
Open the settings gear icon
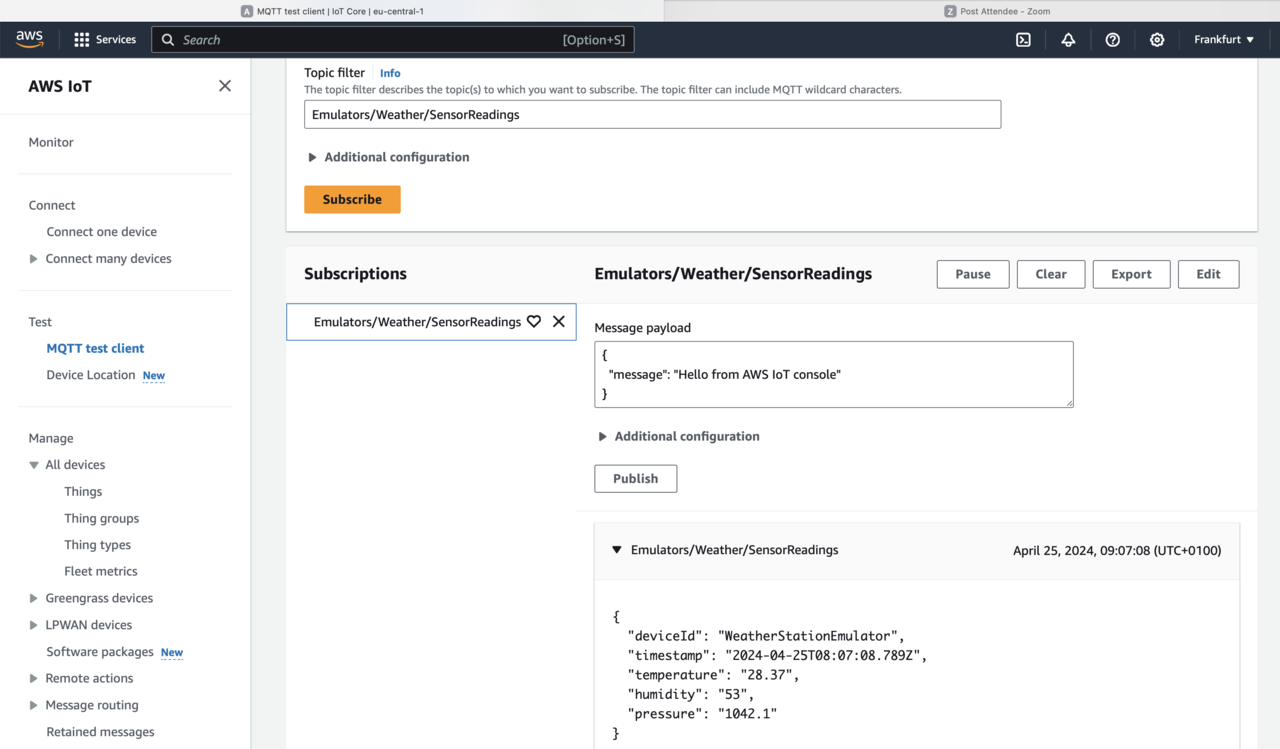(x=1157, y=40)
